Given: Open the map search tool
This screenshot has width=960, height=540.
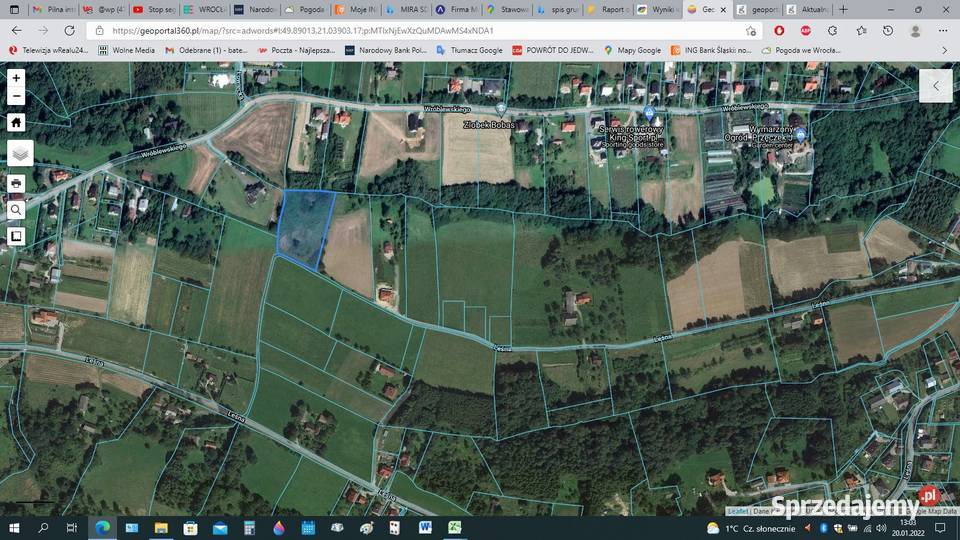Looking at the screenshot, I should [16, 210].
